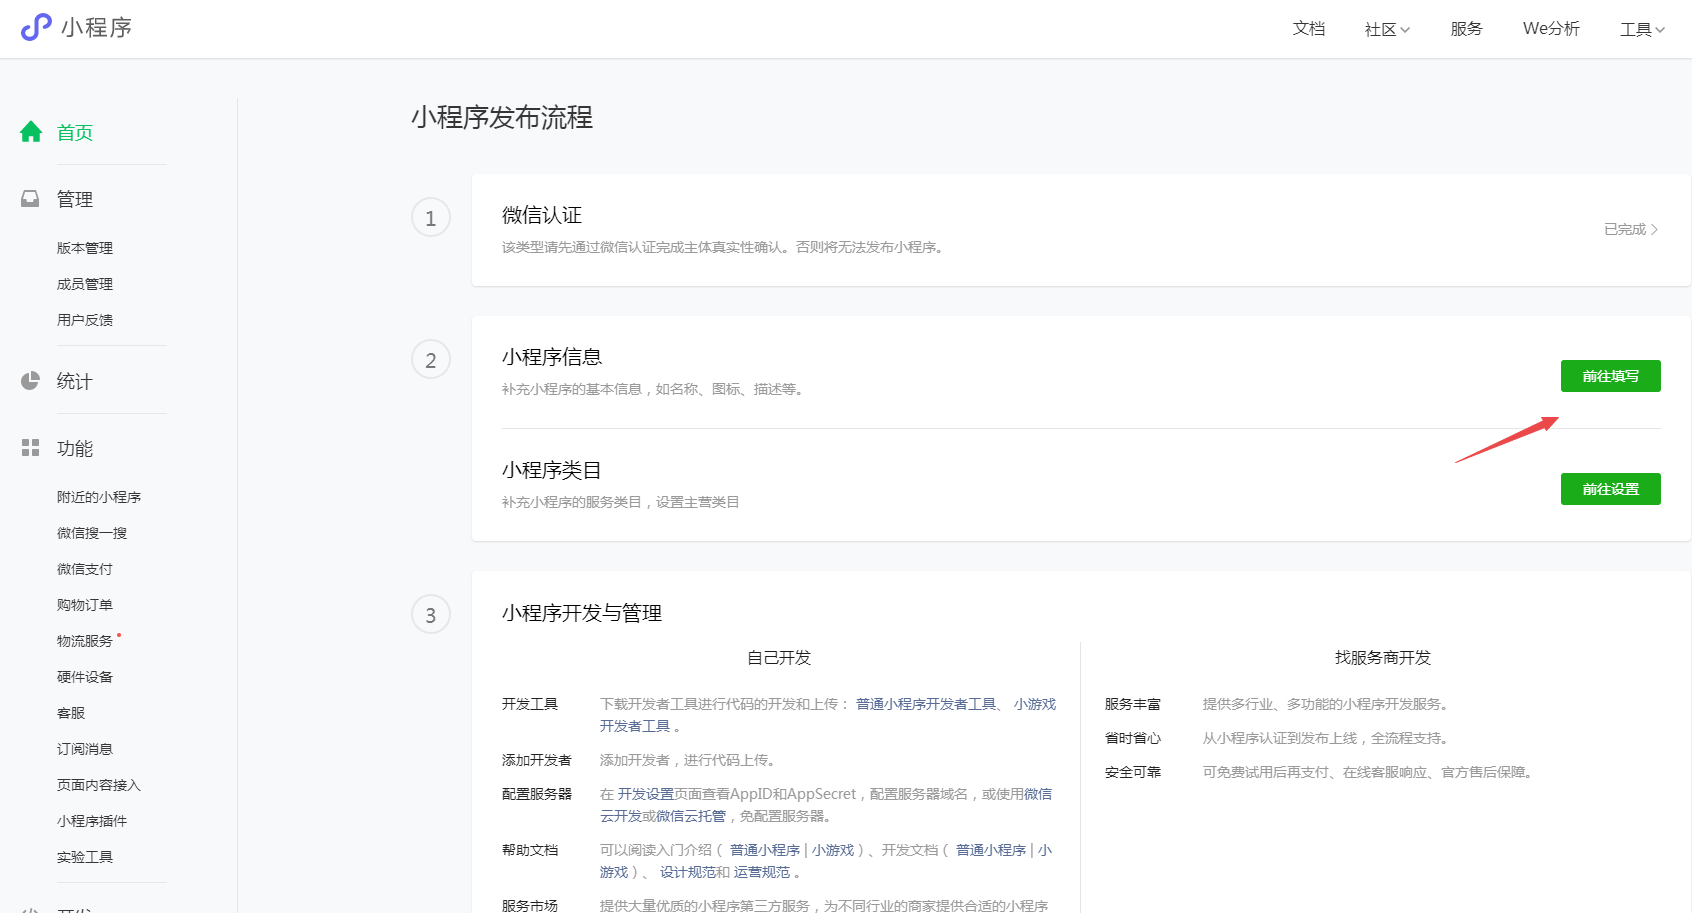Open 客服 in sidebar

click(71, 713)
